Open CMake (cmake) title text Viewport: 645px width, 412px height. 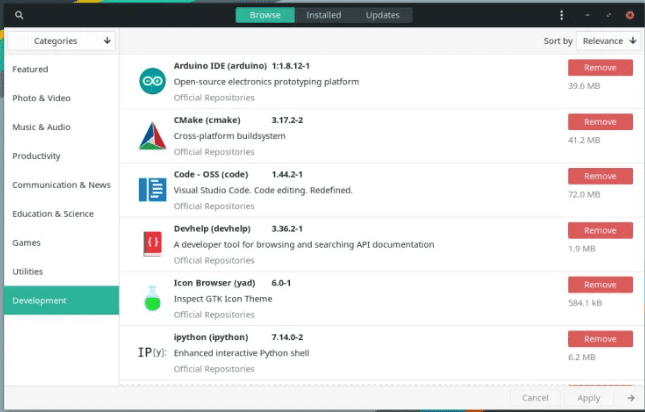coord(207,120)
